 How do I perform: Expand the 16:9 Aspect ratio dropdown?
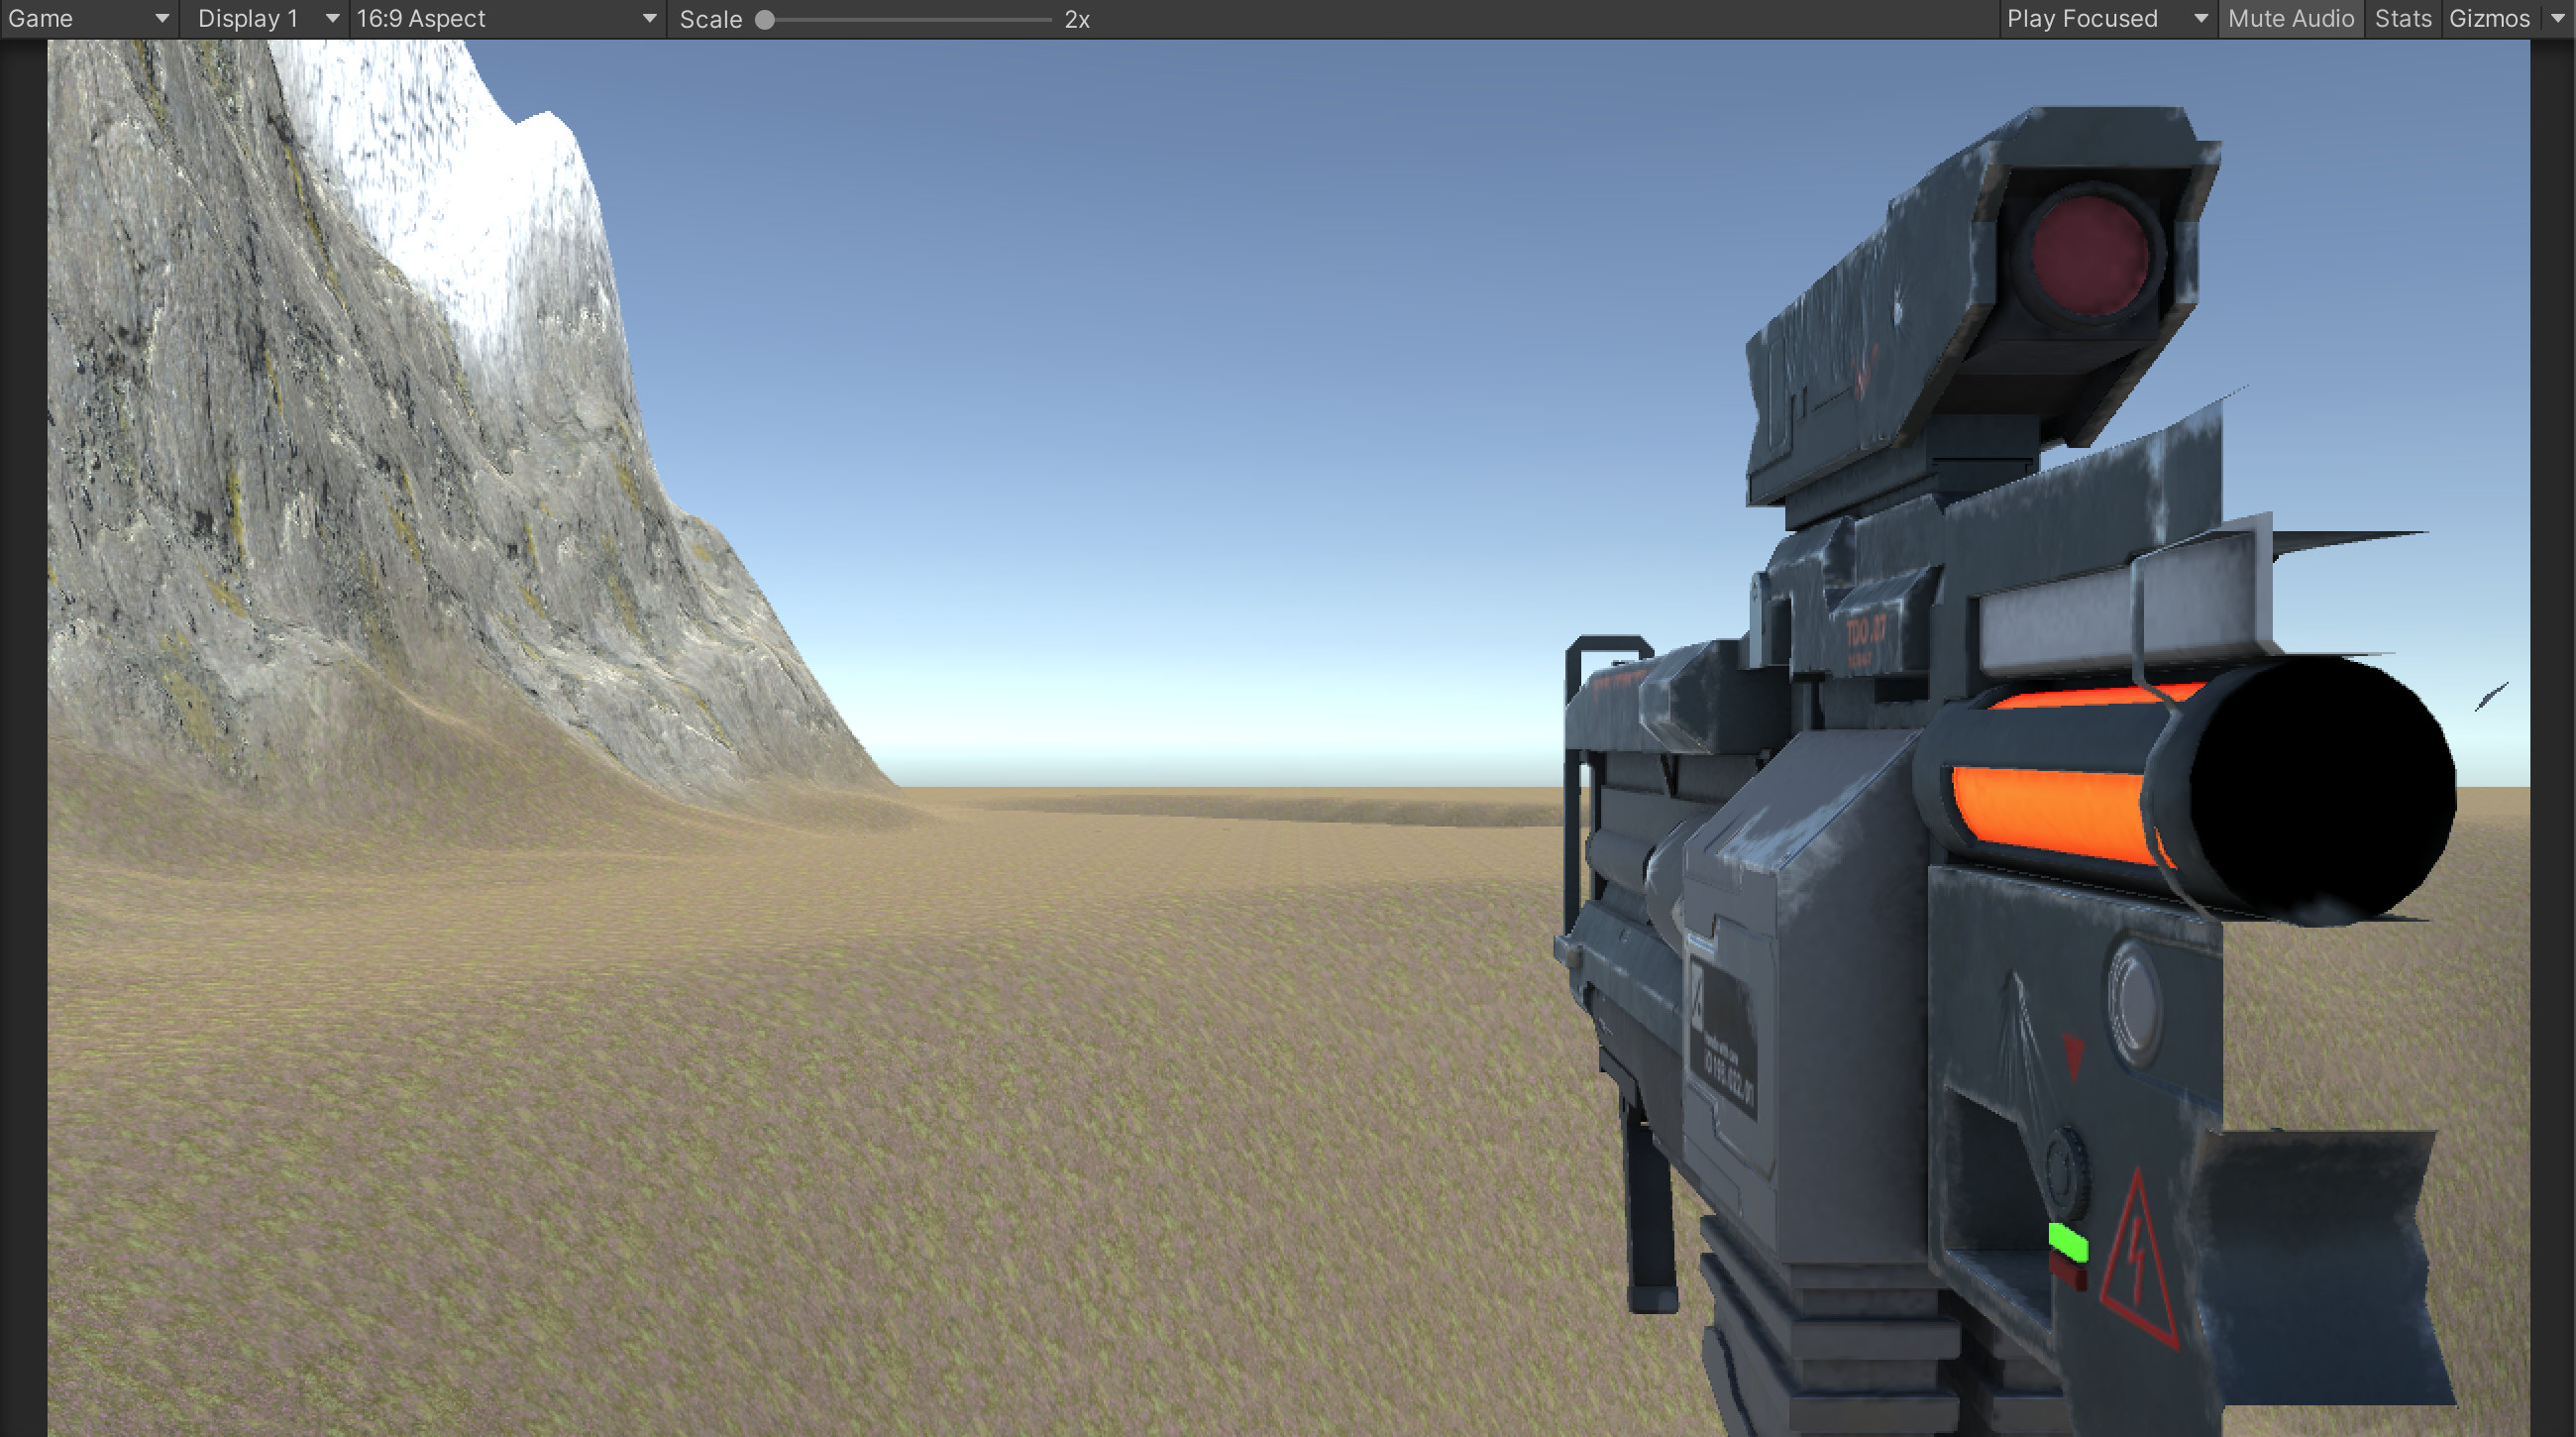(x=507, y=19)
